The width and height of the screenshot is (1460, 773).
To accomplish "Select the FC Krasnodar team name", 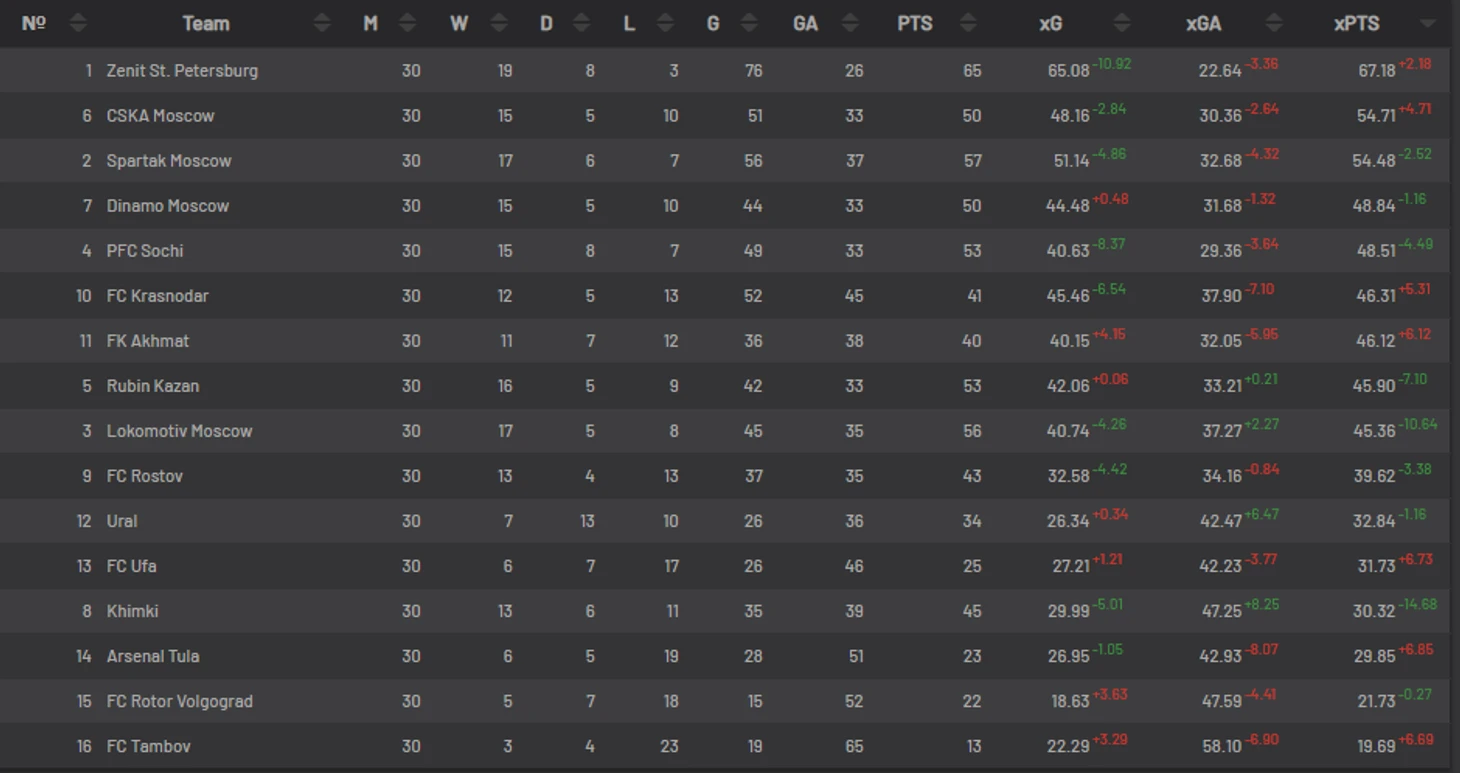I will coord(158,296).
